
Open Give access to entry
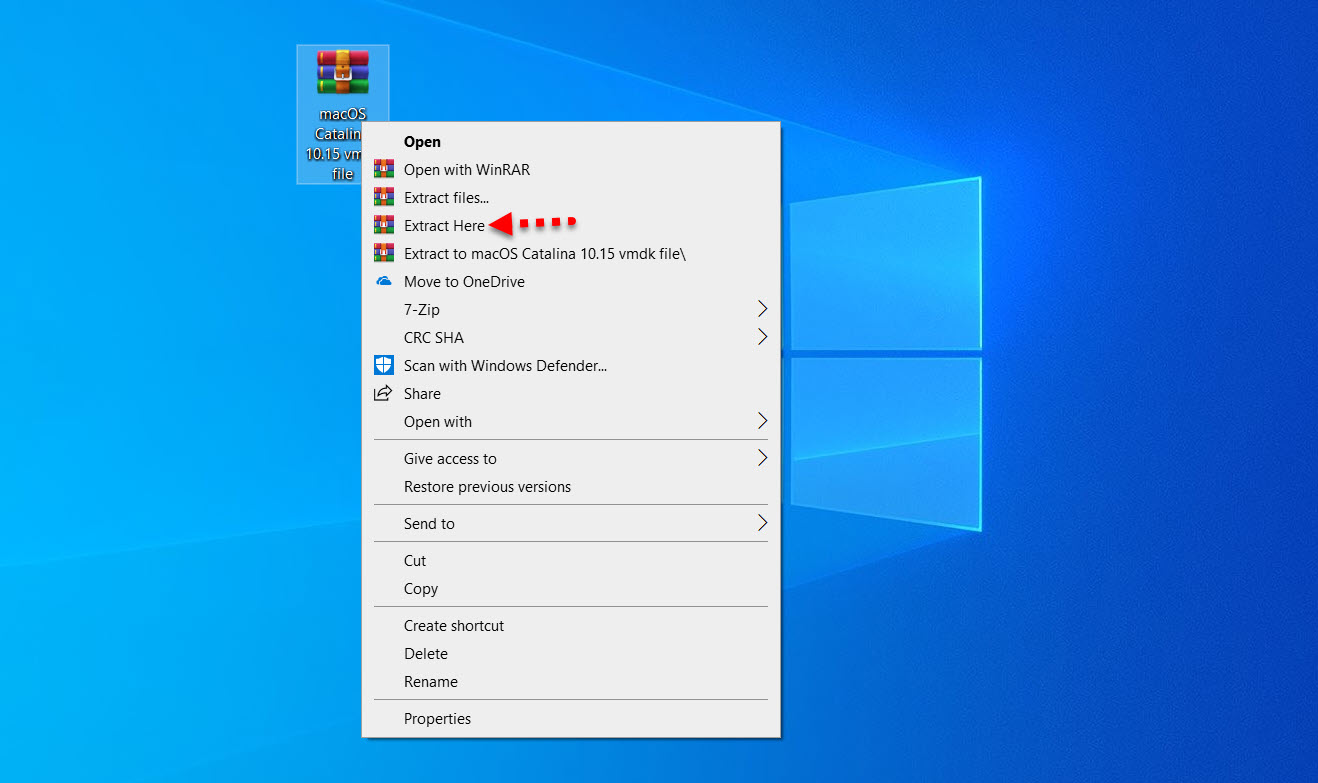pyautogui.click(x=570, y=459)
